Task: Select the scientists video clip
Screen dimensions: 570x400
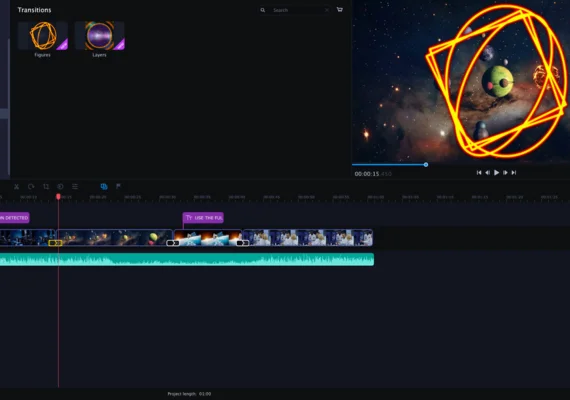Action: (x=308, y=237)
